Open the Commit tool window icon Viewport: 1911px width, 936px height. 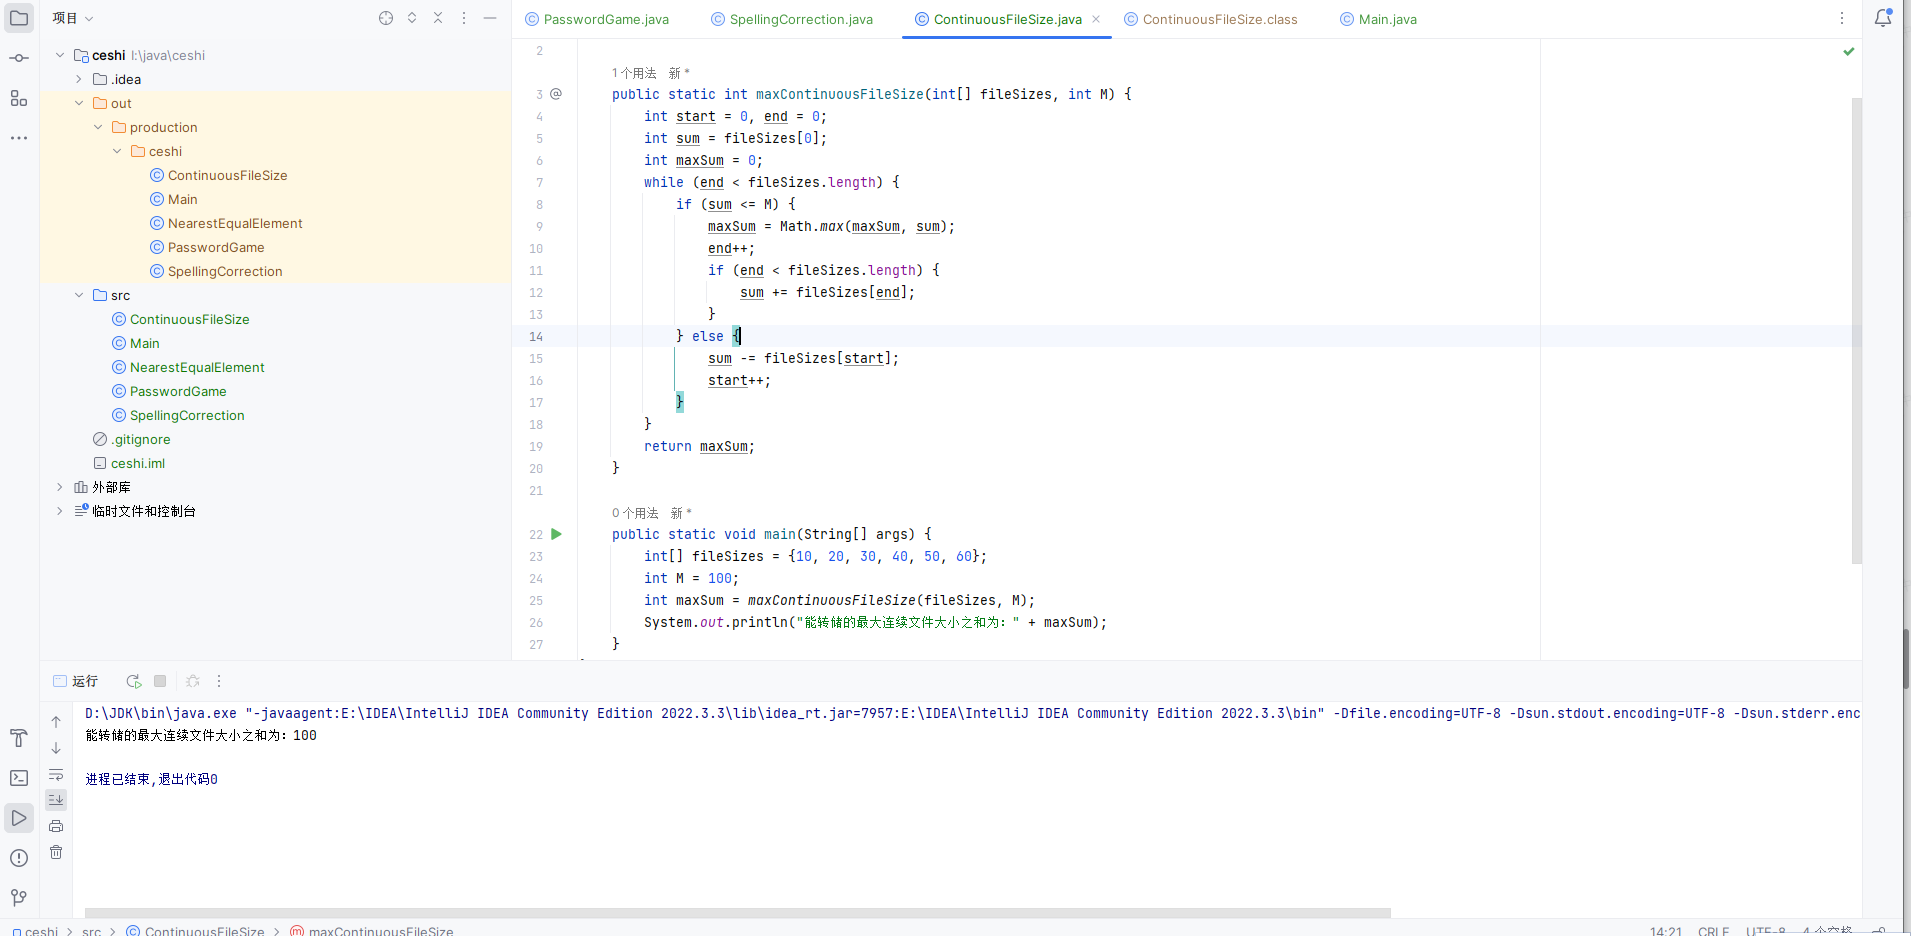pos(19,58)
